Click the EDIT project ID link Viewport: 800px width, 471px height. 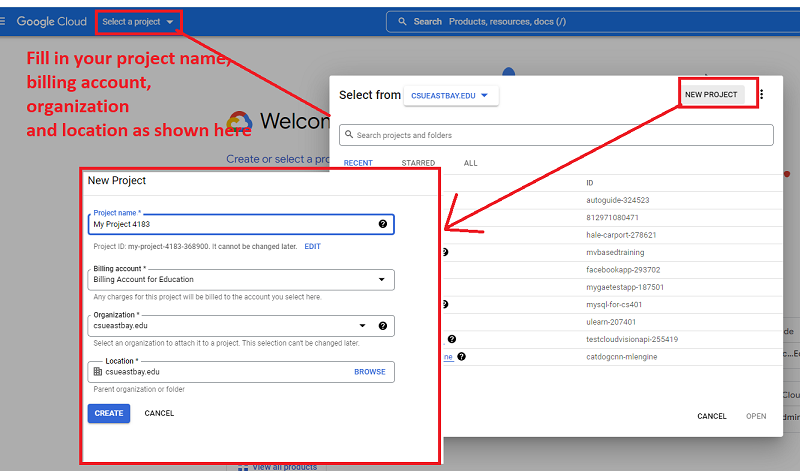312,246
